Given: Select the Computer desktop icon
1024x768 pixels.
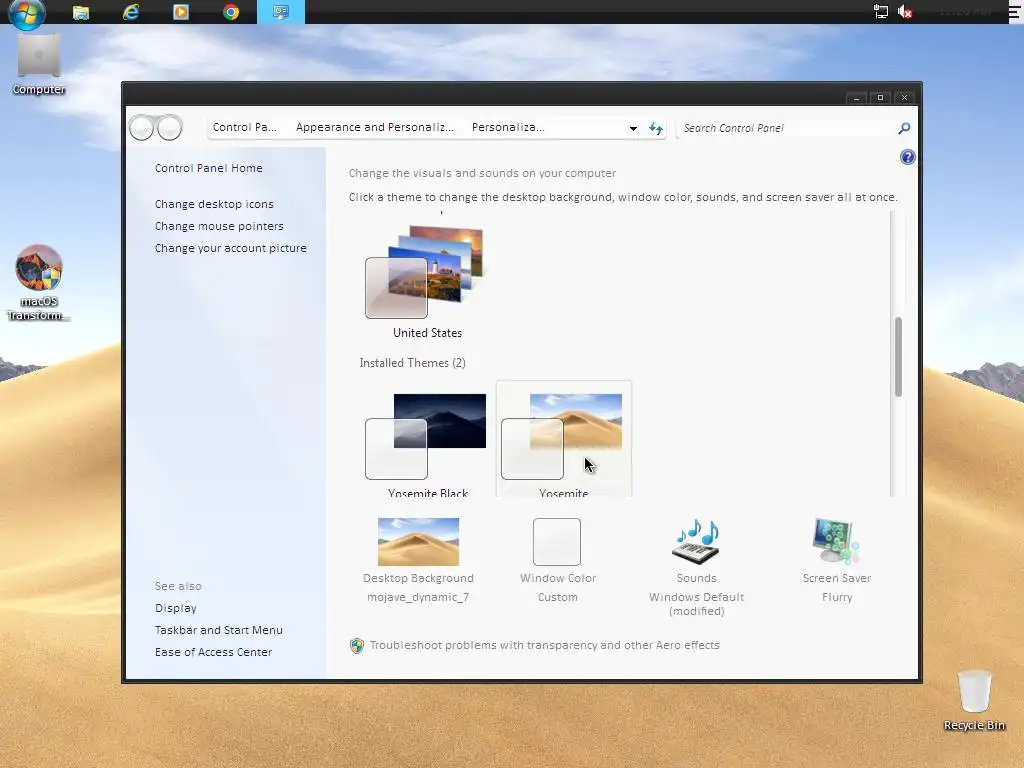Looking at the screenshot, I should pyautogui.click(x=39, y=65).
